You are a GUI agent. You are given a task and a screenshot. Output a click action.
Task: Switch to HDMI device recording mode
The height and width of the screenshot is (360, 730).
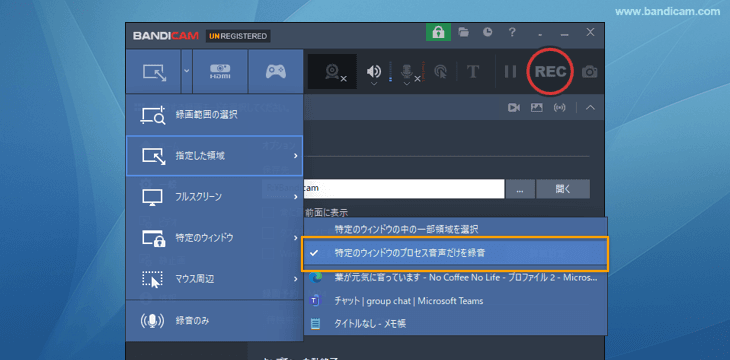(x=220, y=72)
